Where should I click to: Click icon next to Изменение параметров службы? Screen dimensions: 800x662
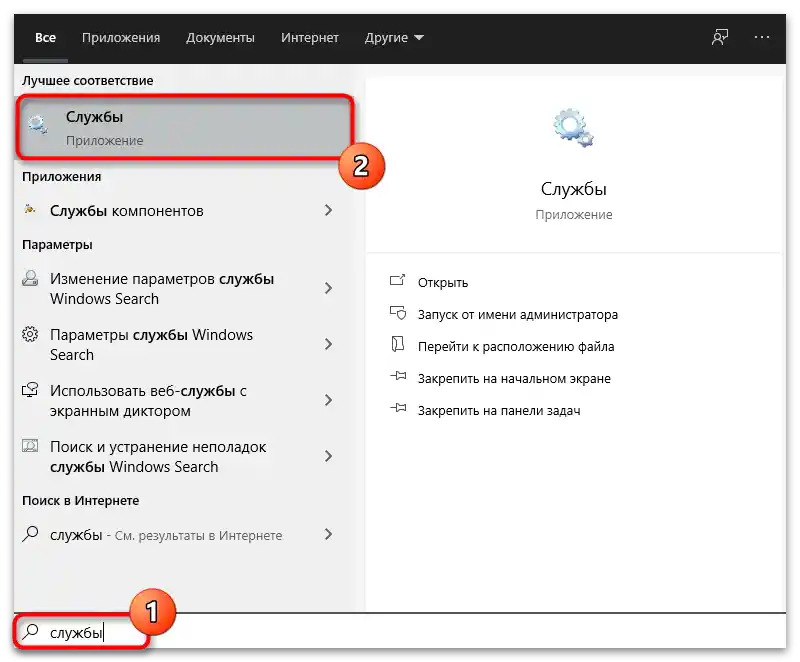30,278
